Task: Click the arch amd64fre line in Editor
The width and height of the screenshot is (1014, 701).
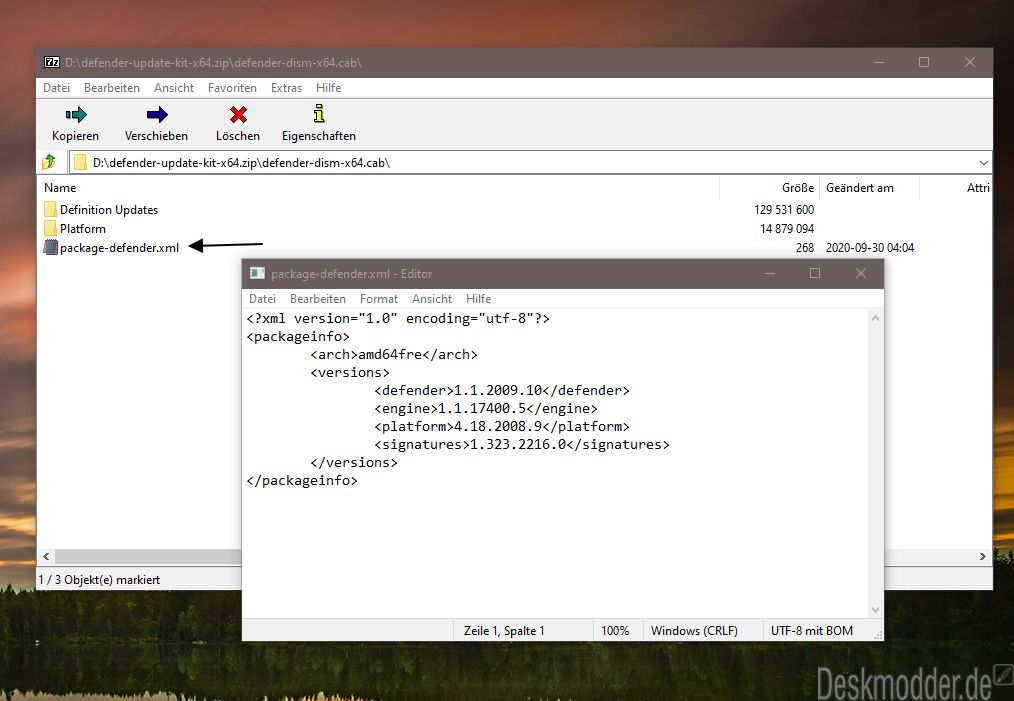Action: tap(394, 354)
